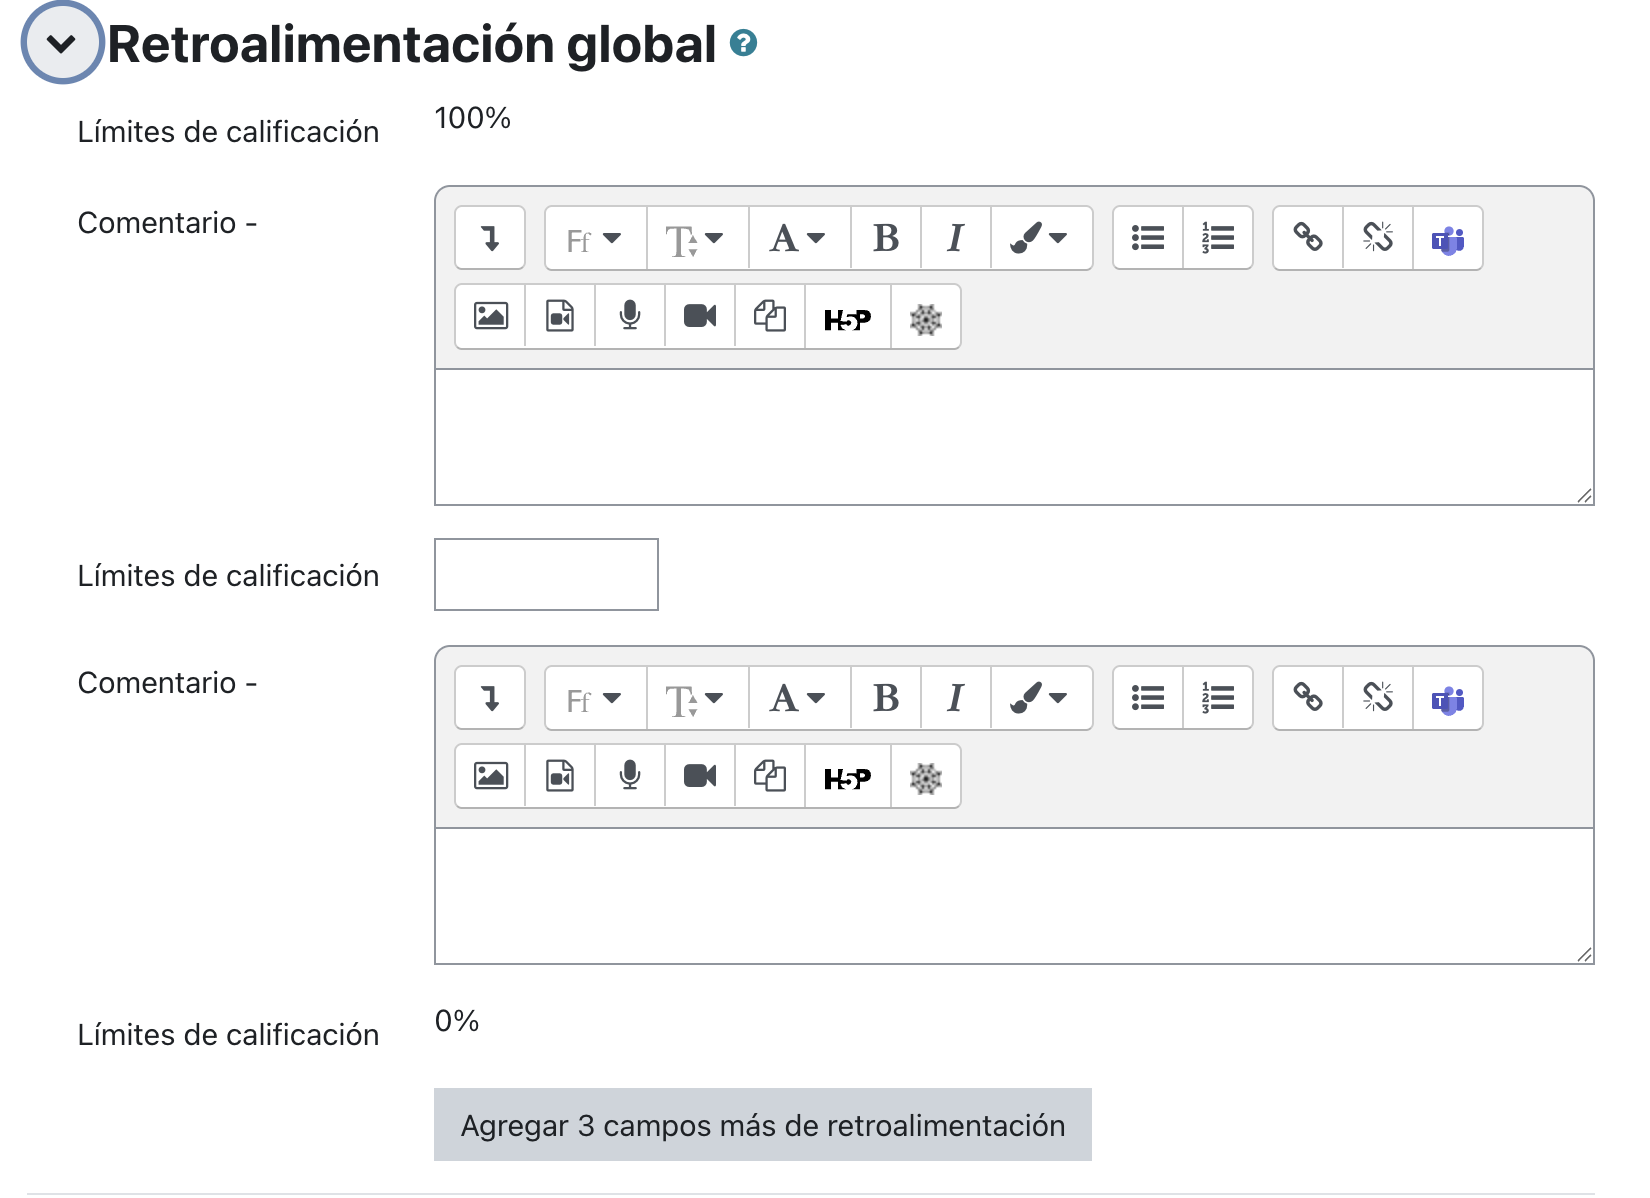Toggle bold in first Comentario editor

886,238
